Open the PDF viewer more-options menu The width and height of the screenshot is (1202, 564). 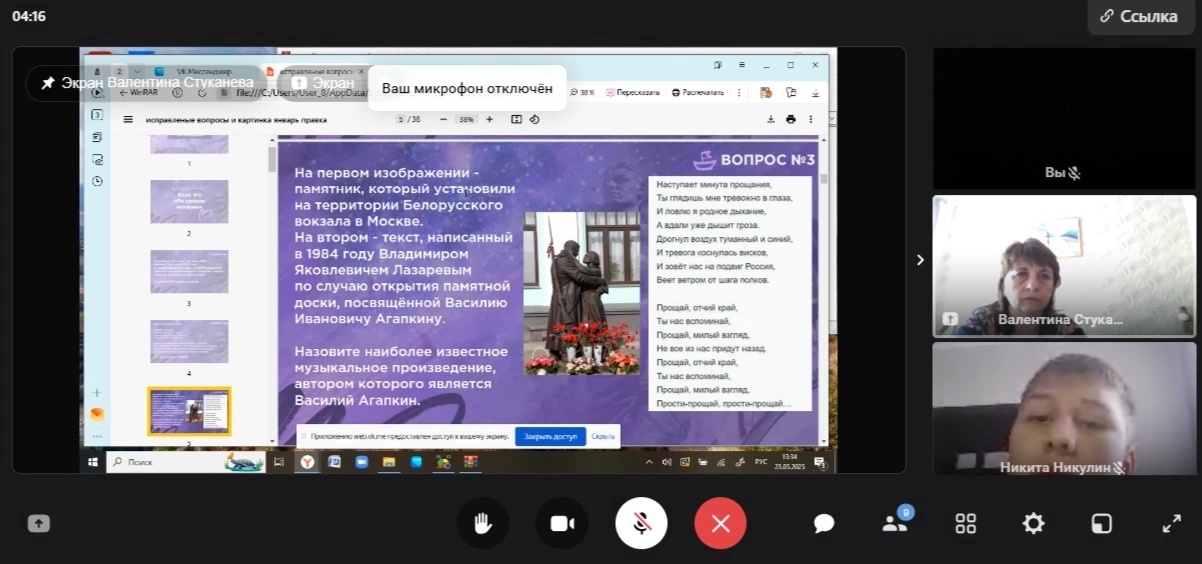point(810,119)
